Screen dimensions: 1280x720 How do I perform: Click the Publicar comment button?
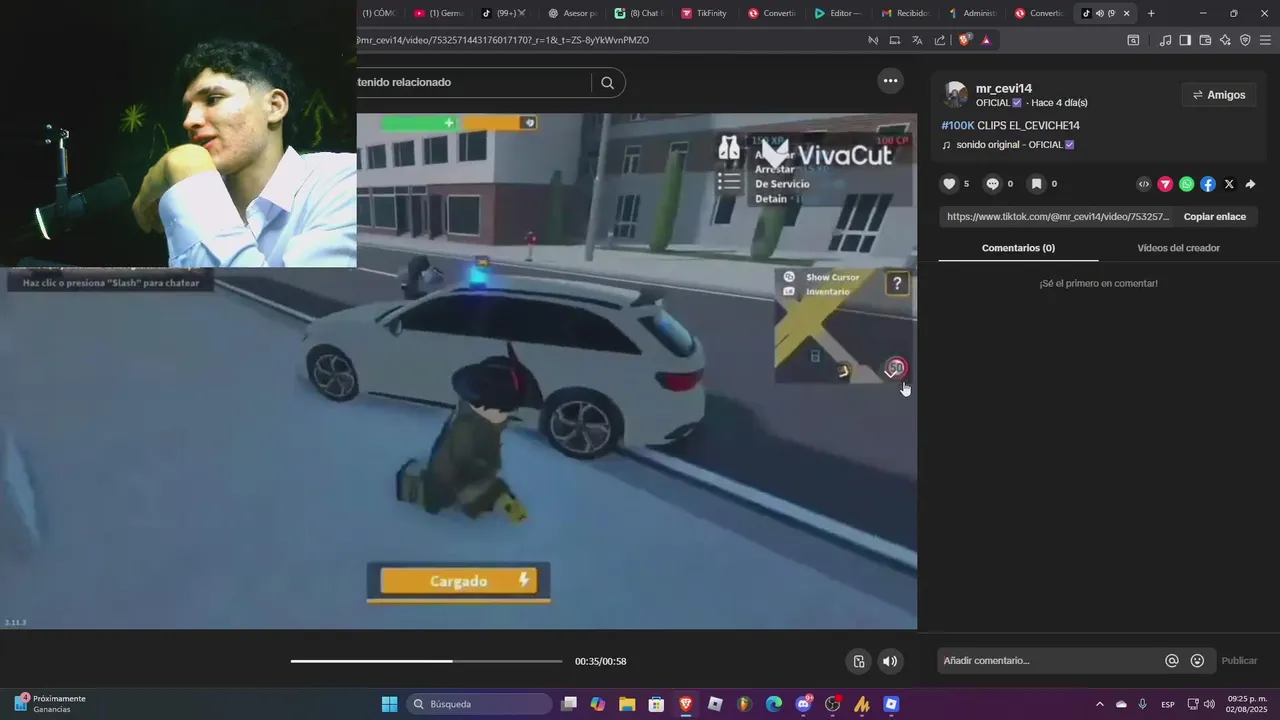1239,661
